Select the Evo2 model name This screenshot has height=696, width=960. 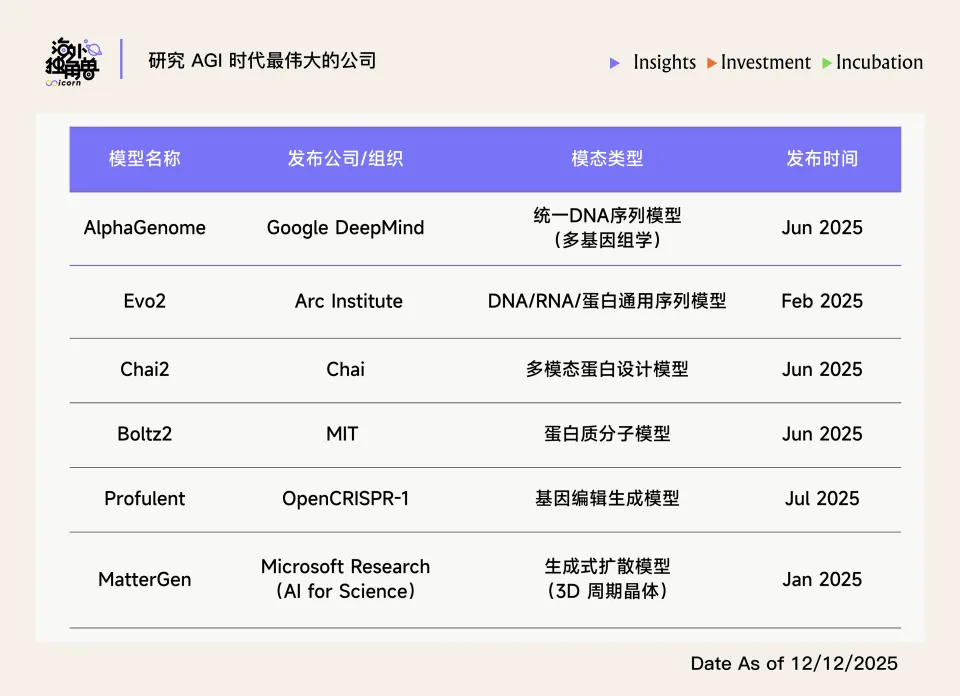(145, 301)
